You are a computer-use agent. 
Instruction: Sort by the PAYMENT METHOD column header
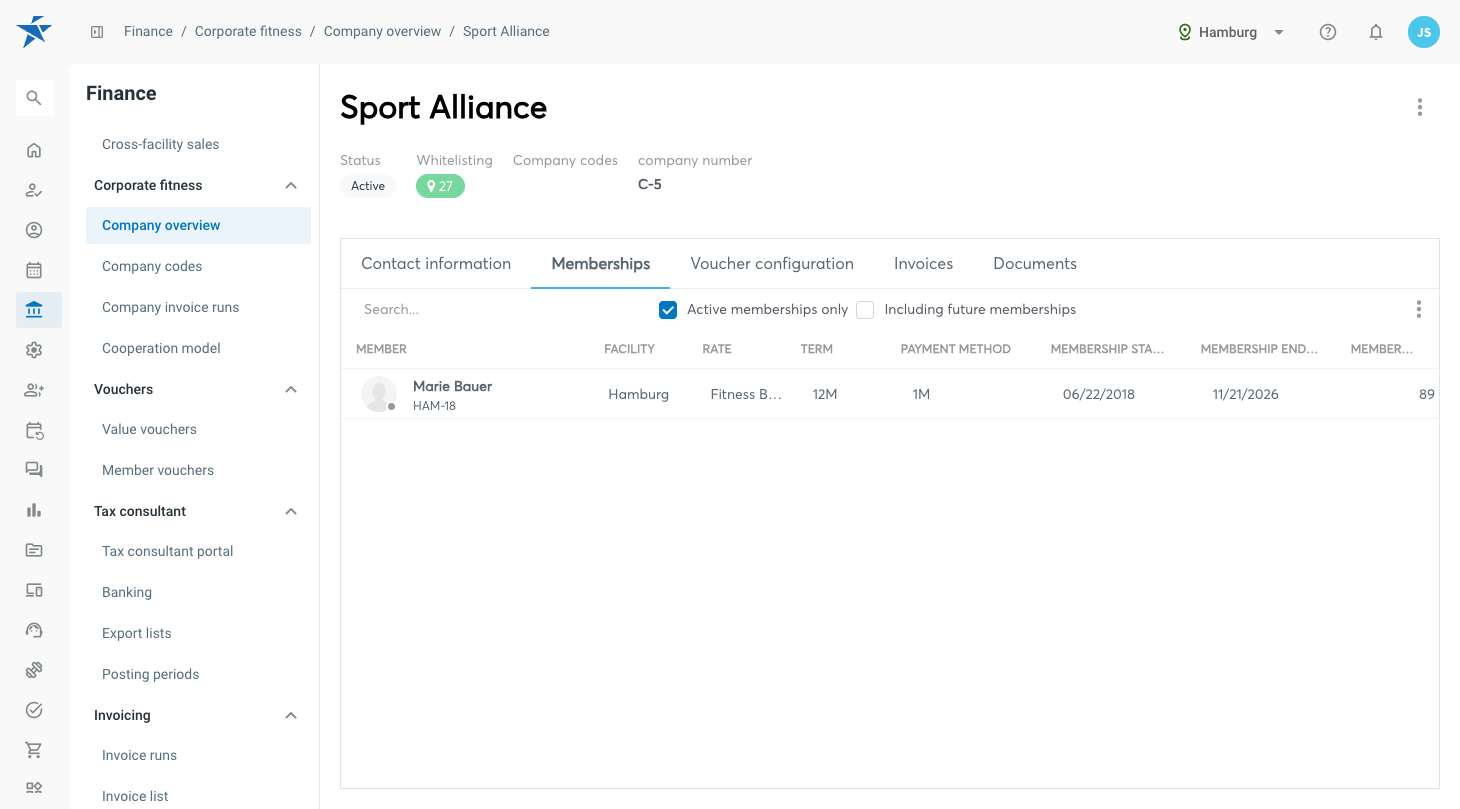point(955,349)
